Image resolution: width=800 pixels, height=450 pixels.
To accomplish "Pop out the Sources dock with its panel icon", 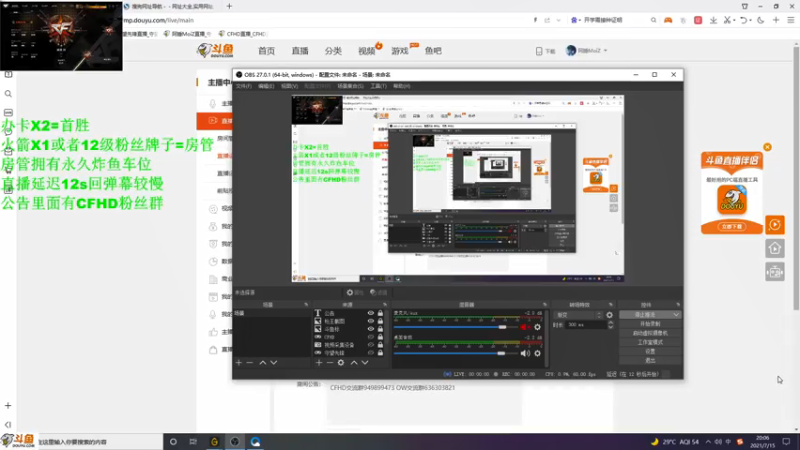I will [385, 305].
